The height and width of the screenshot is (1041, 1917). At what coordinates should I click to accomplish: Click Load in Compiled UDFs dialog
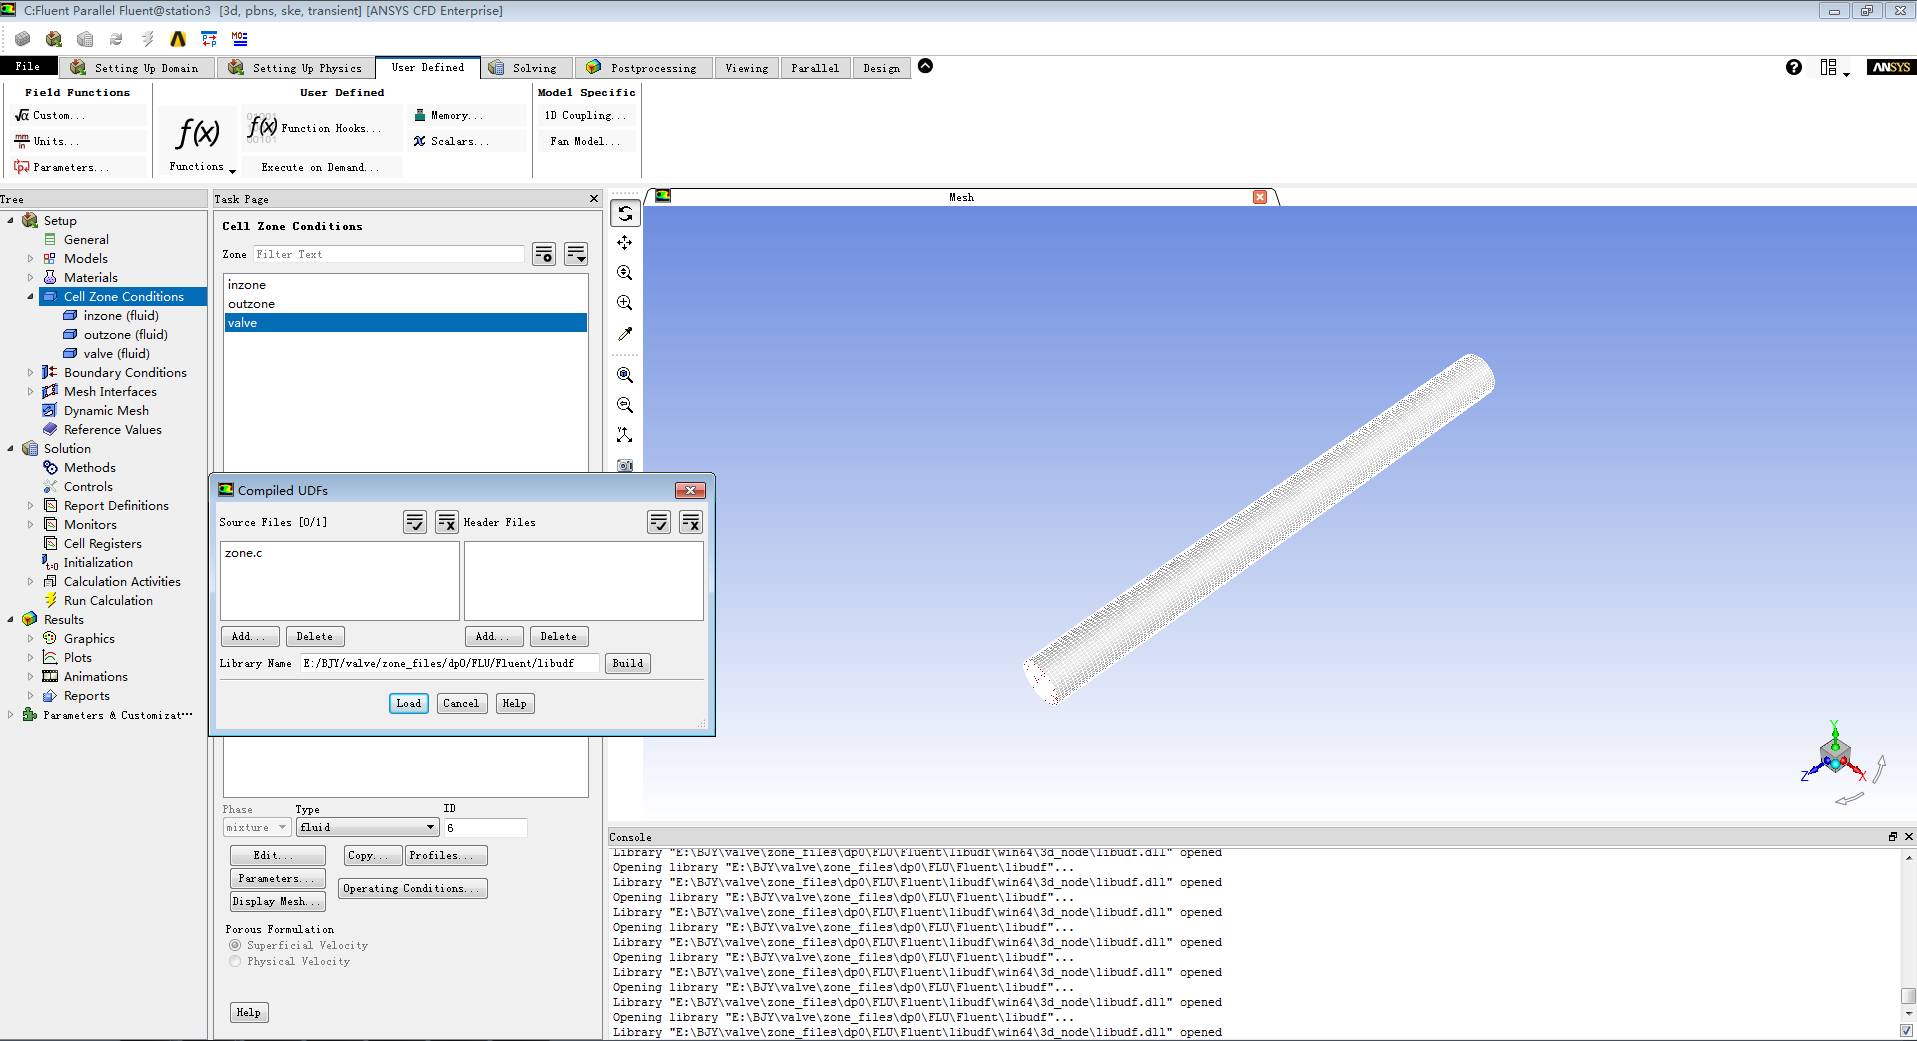[x=409, y=703]
